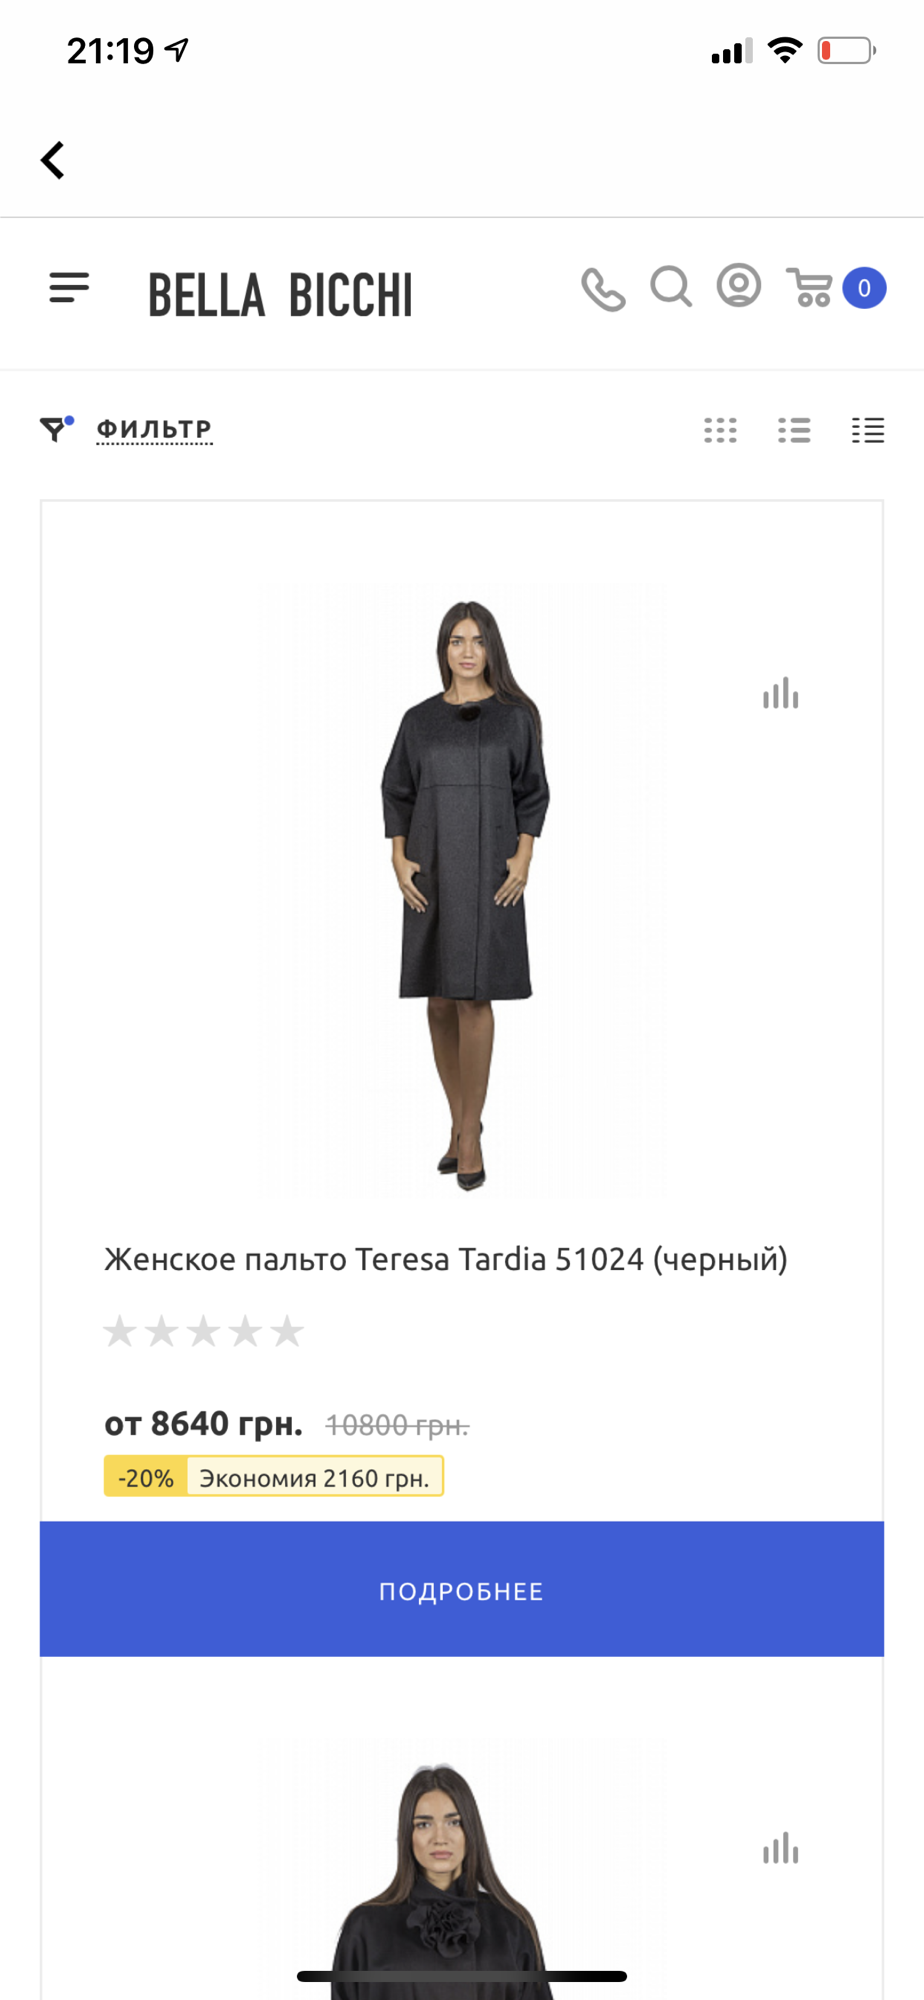Add Teresa Tardia 51024 coat to compare
This screenshot has width=924, height=2000.
click(781, 693)
